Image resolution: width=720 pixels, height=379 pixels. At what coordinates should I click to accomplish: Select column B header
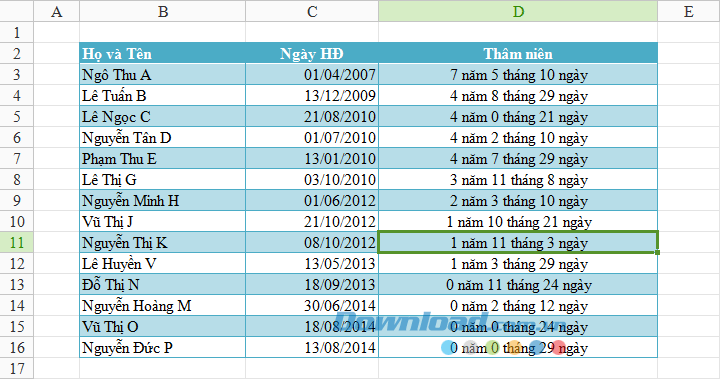[x=163, y=11]
